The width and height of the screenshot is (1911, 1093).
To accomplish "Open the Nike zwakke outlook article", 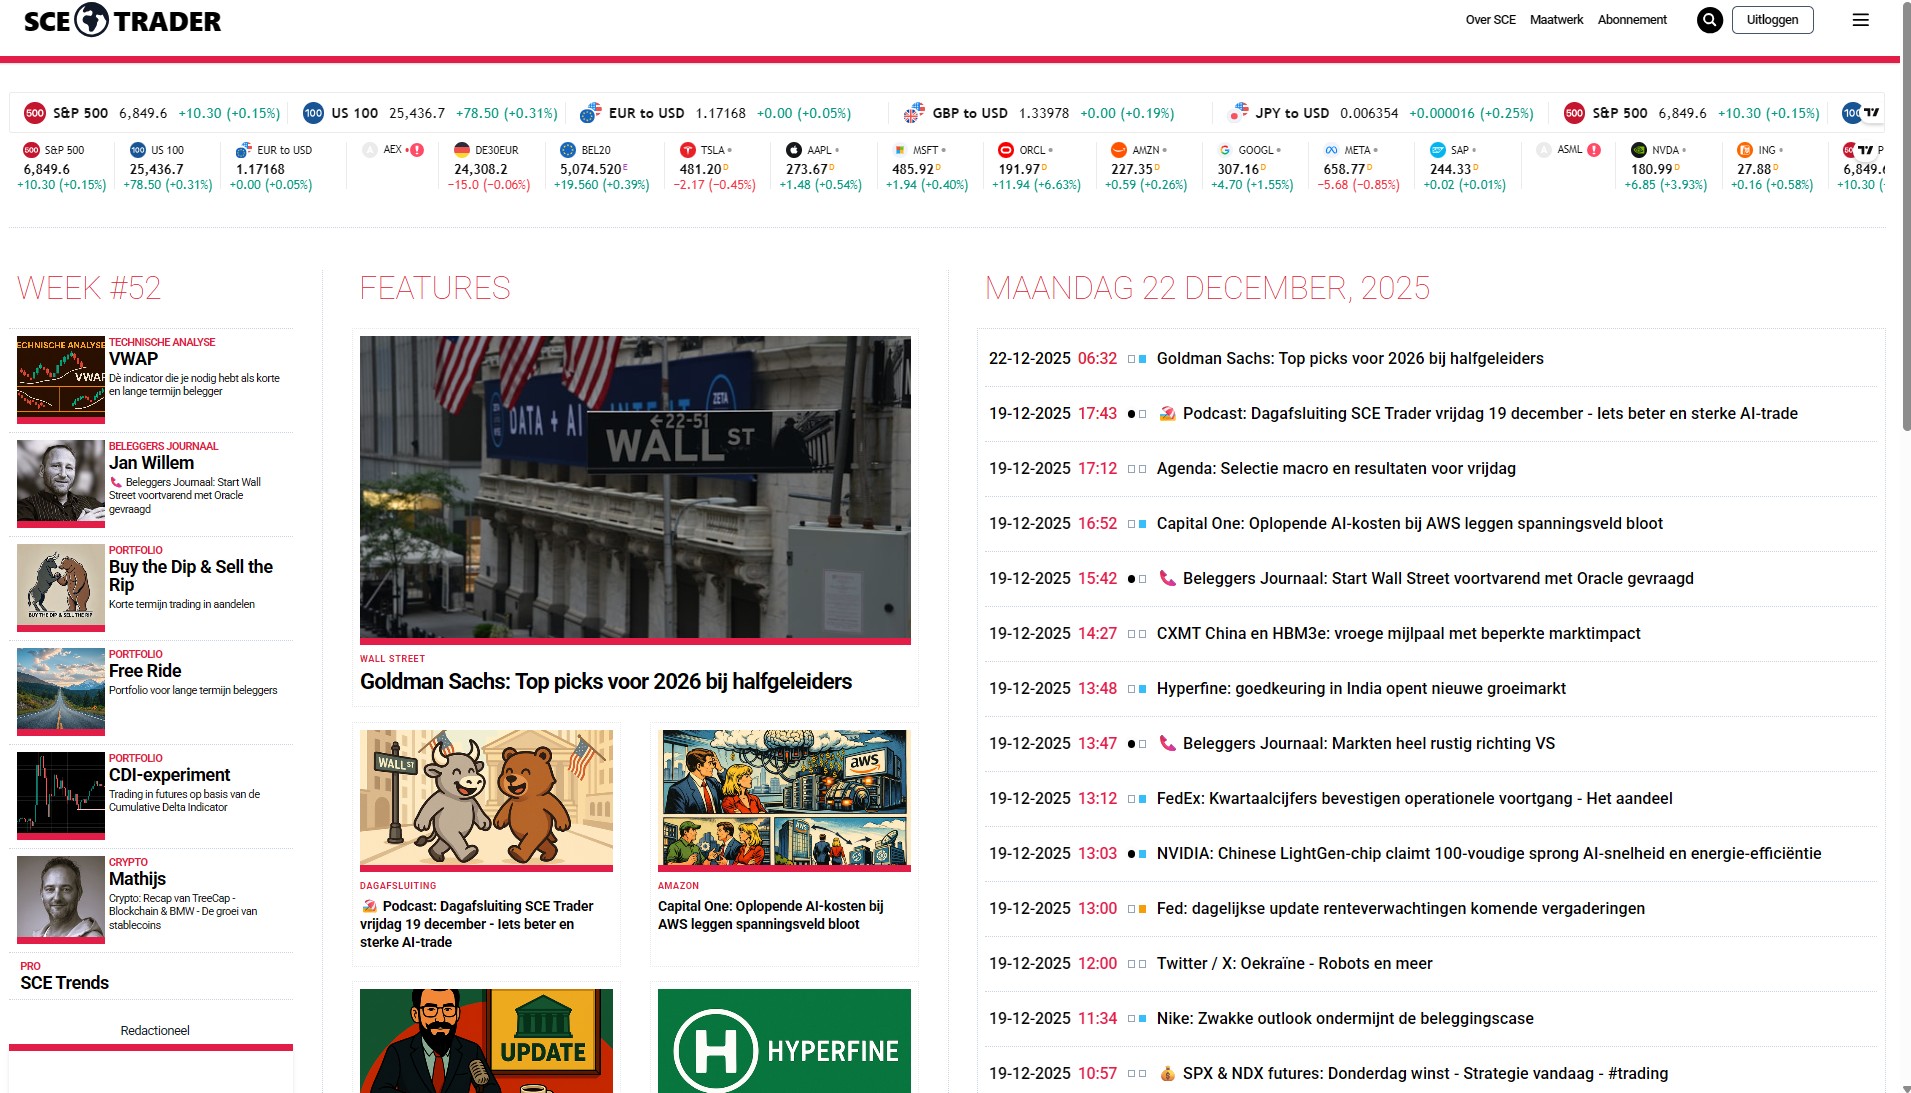I will 1345,1018.
